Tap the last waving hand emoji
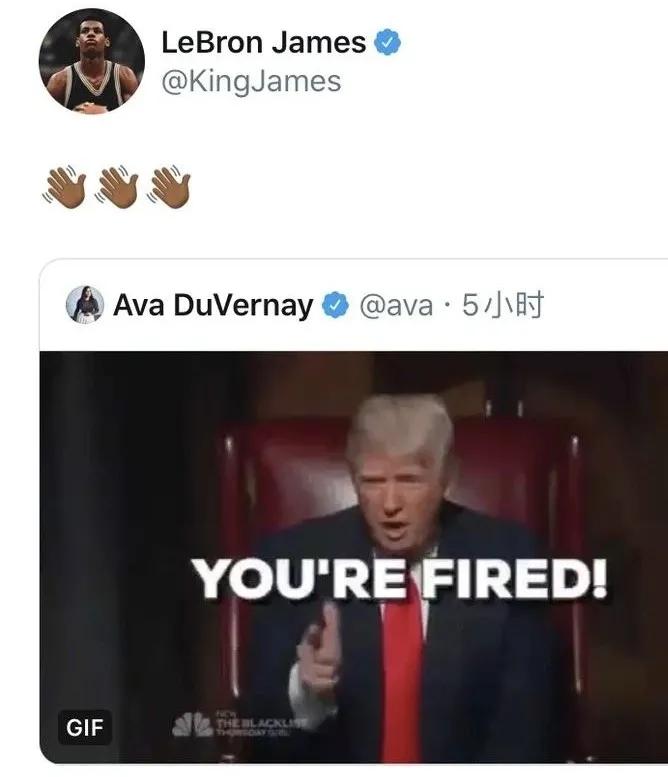 click(169, 187)
